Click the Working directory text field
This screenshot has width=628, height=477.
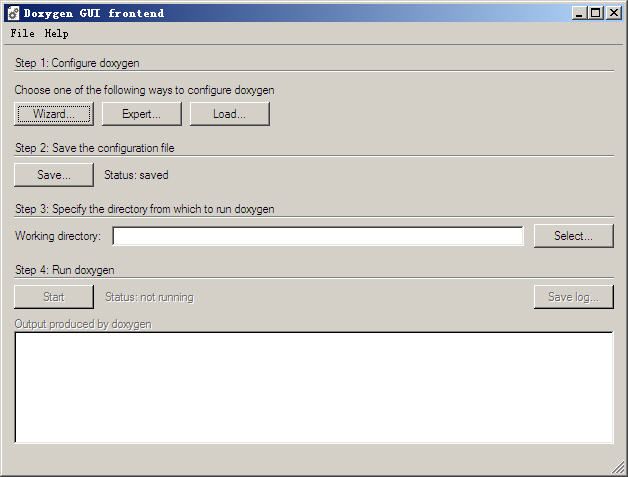point(318,236)
